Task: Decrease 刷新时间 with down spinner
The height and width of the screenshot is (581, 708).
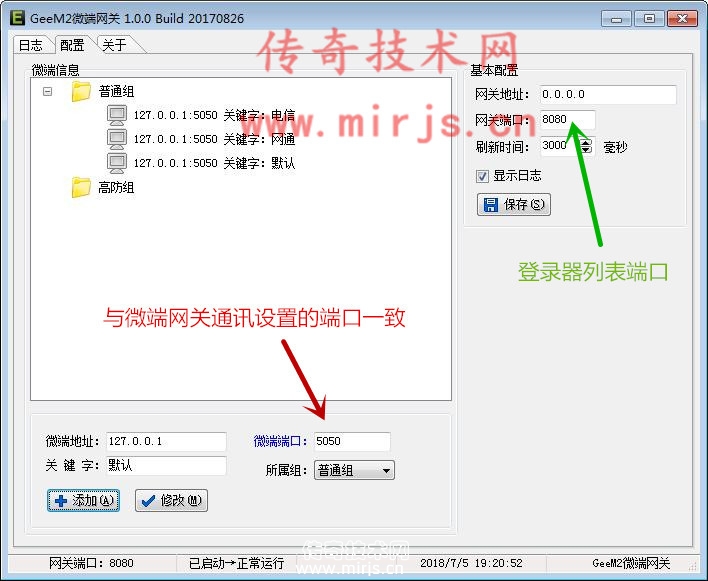Action: (586, 150)
